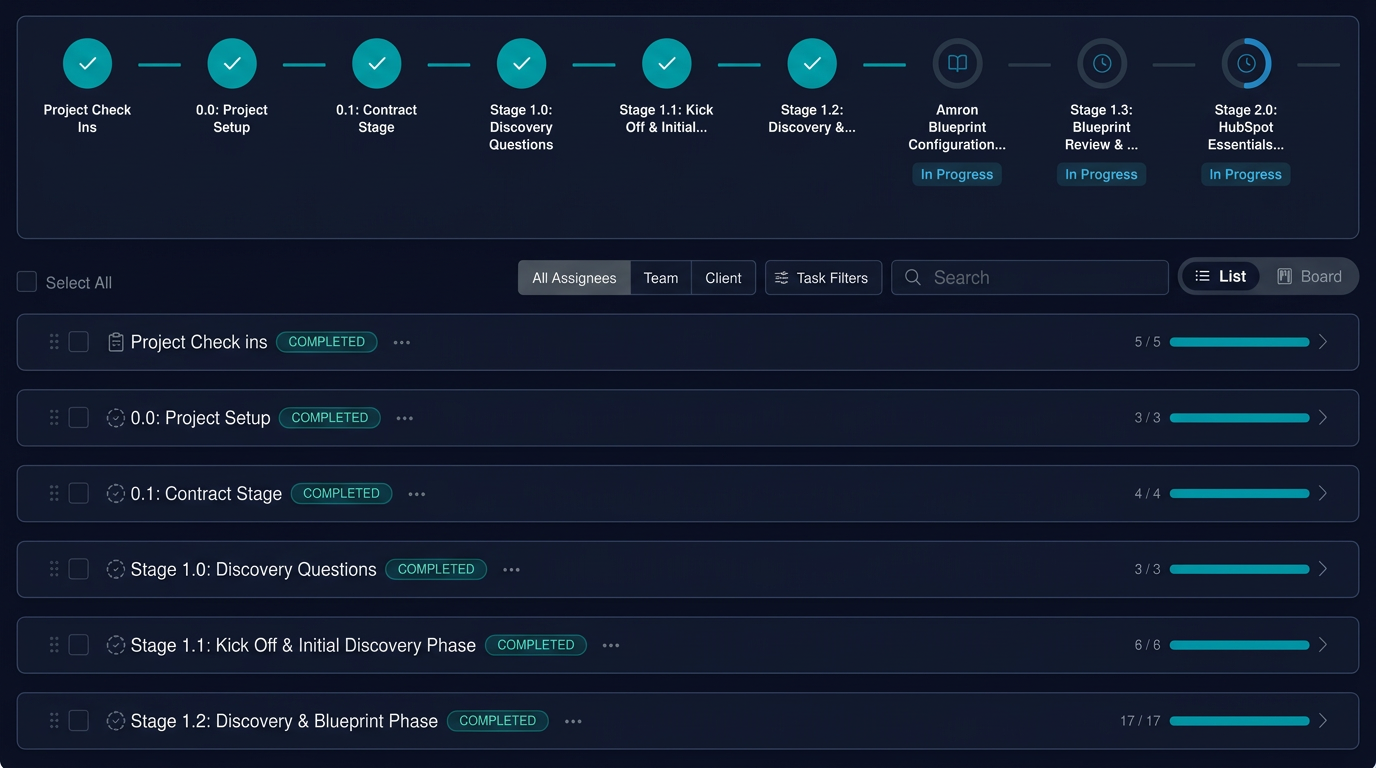Expand the Project Check ins row chevron
This screenshot has height=768, width=1376.
(1323, 342)
